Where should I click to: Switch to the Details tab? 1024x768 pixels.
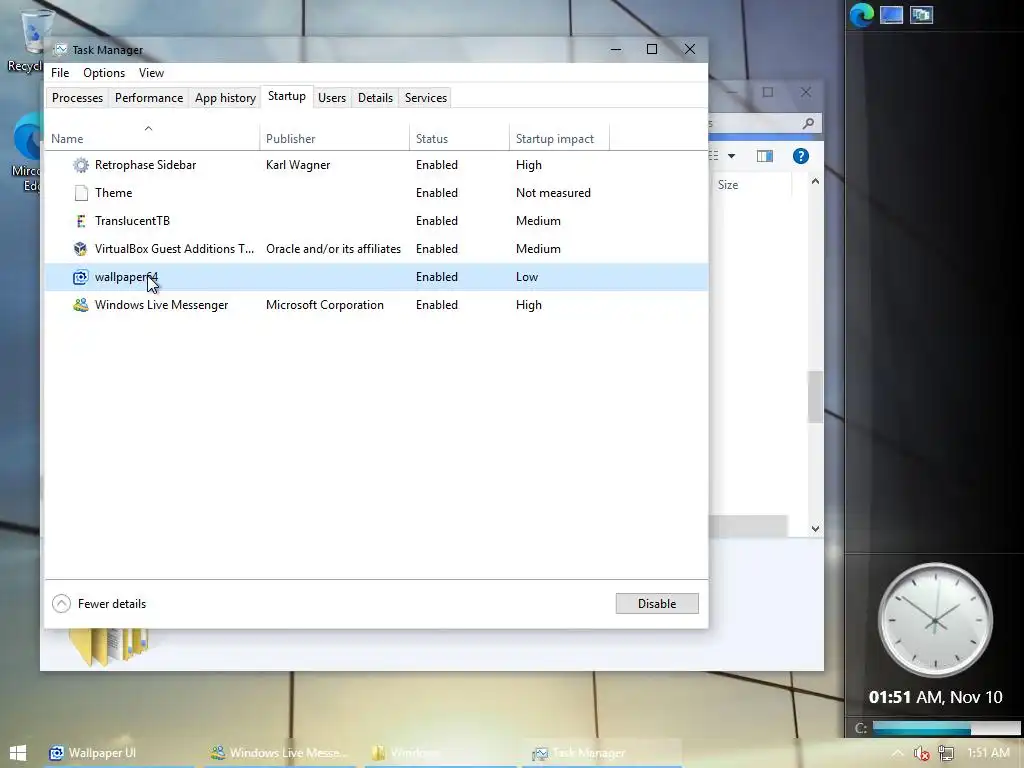click(376, 98)
